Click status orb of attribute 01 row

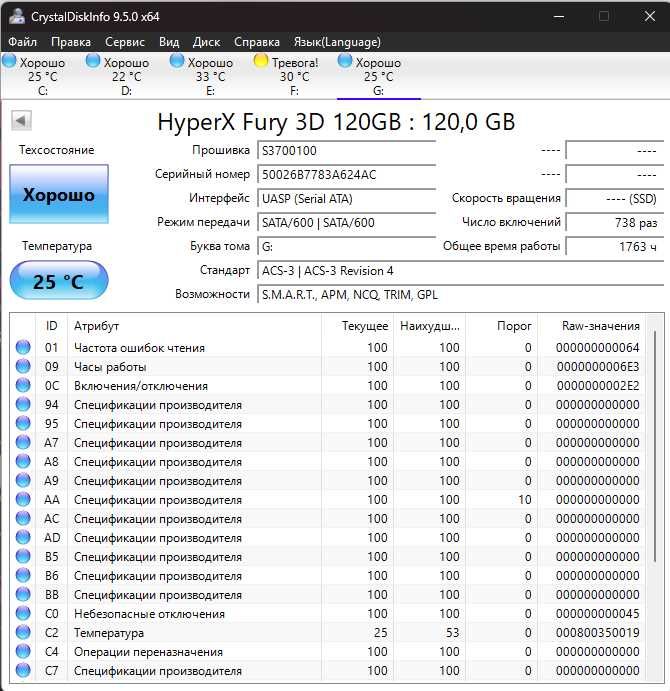[23, 347]
